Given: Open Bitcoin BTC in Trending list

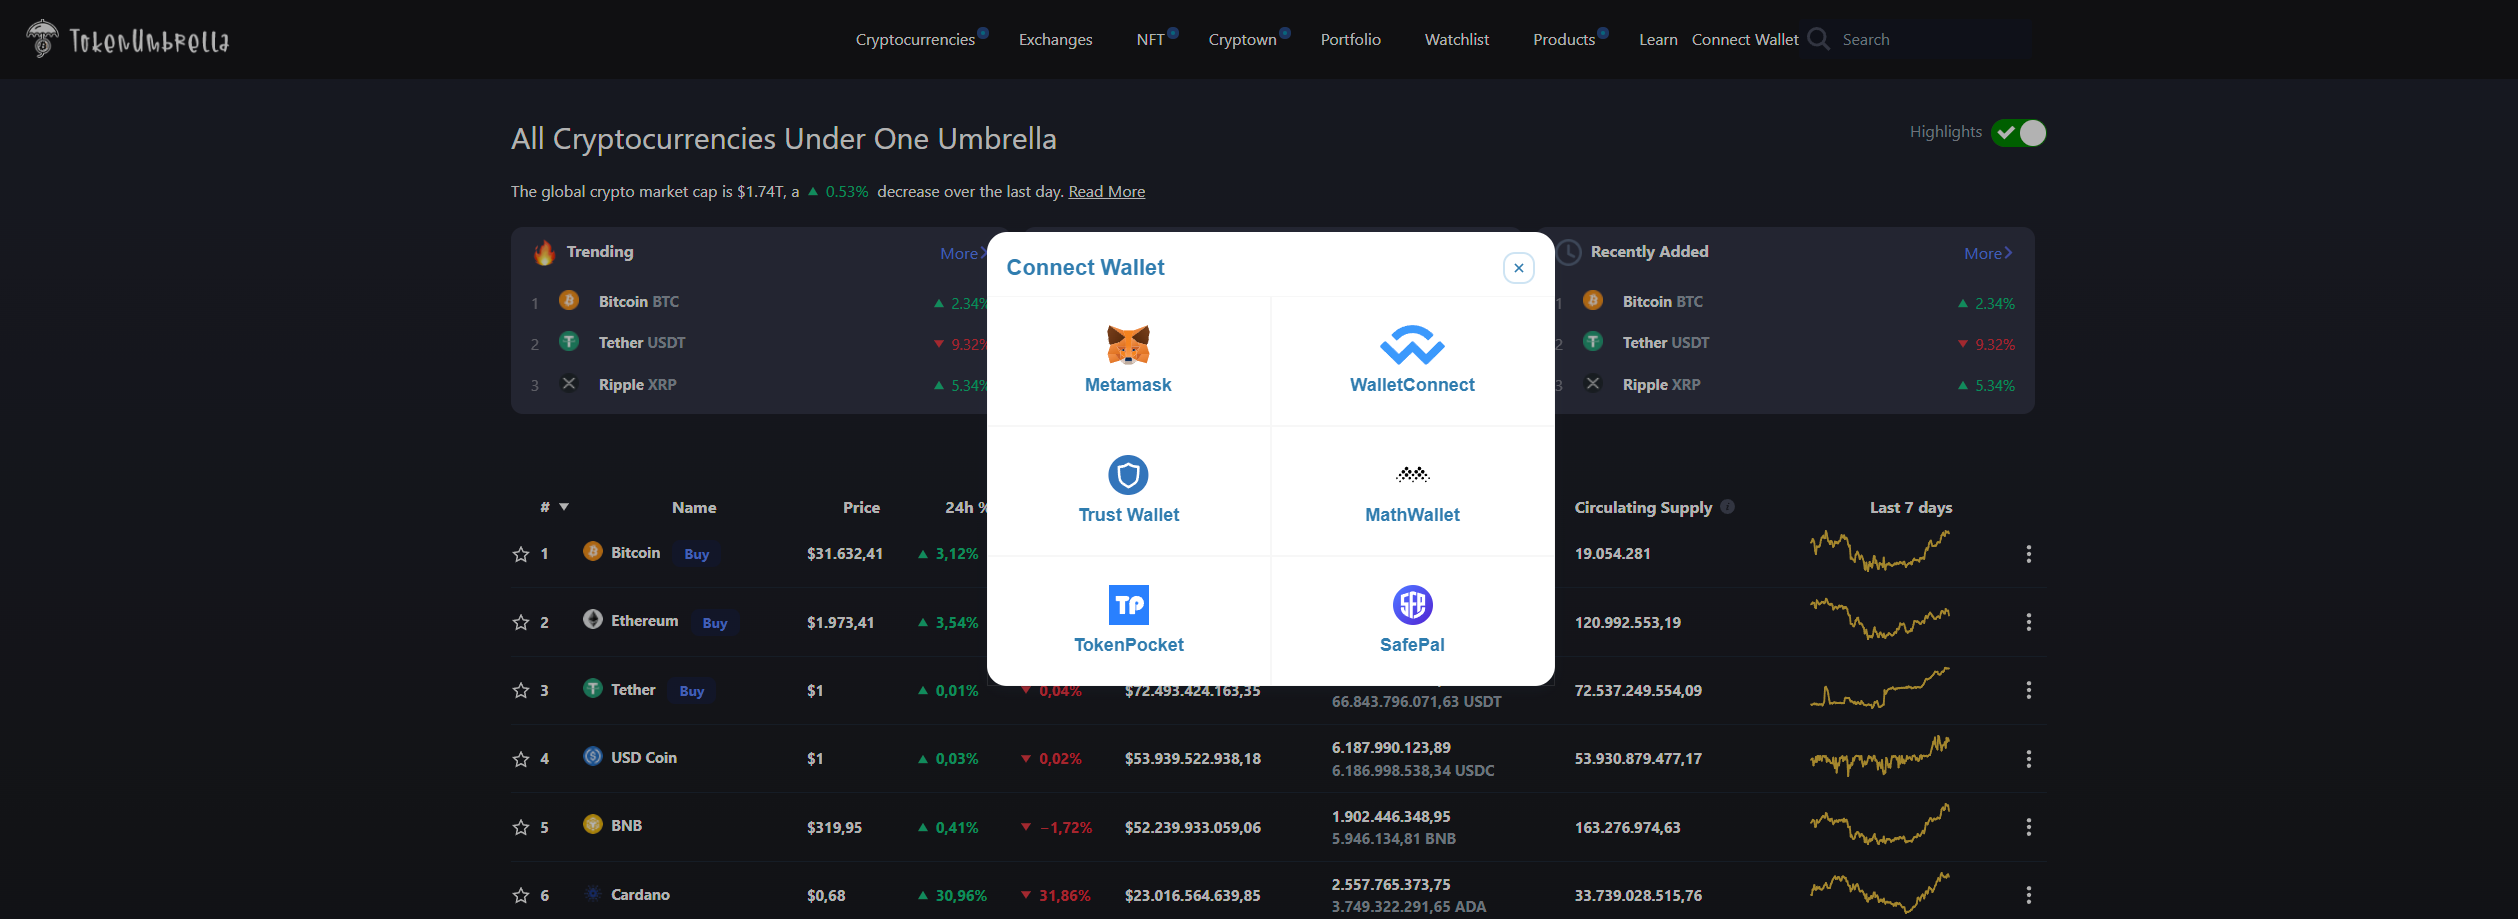Looking at the screenshot, I should point(638,302).
